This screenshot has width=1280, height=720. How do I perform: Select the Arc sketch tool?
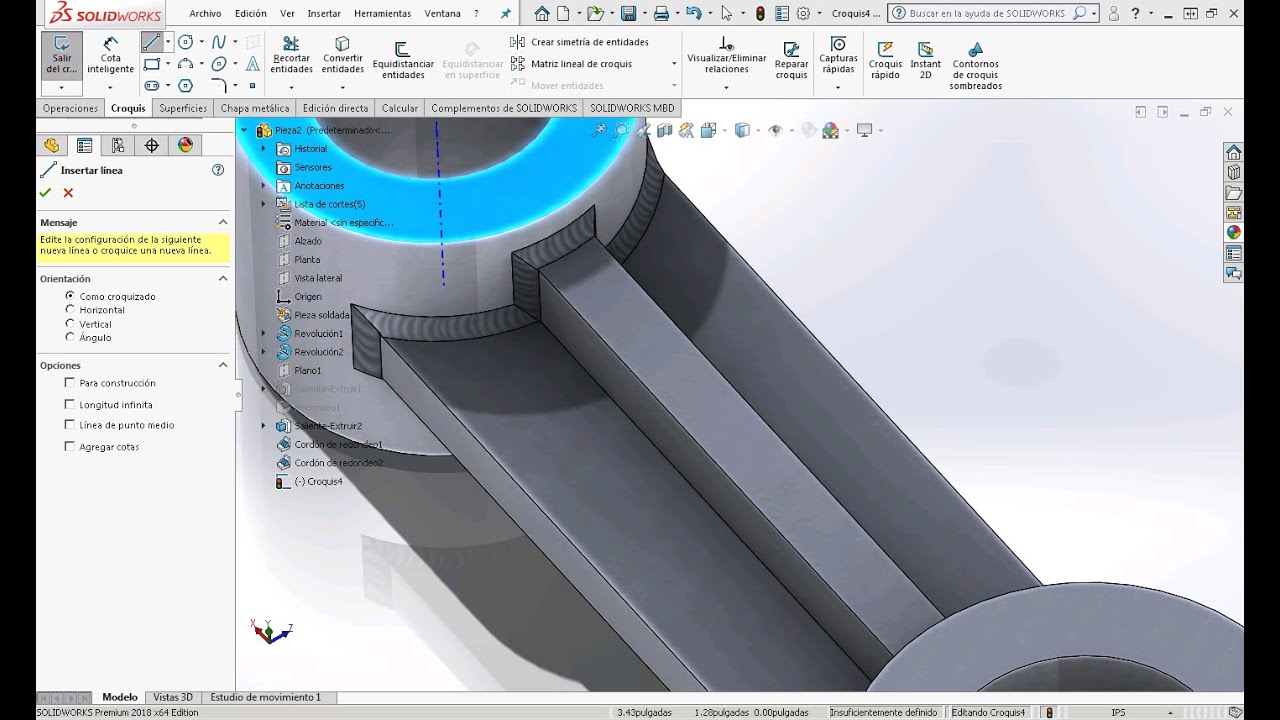click(x=185, y=64)
